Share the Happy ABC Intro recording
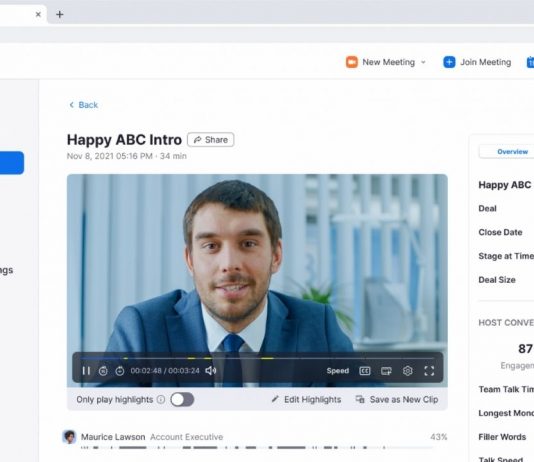The image size is (534, 462). pyautogui.click(x=210, y=140)
